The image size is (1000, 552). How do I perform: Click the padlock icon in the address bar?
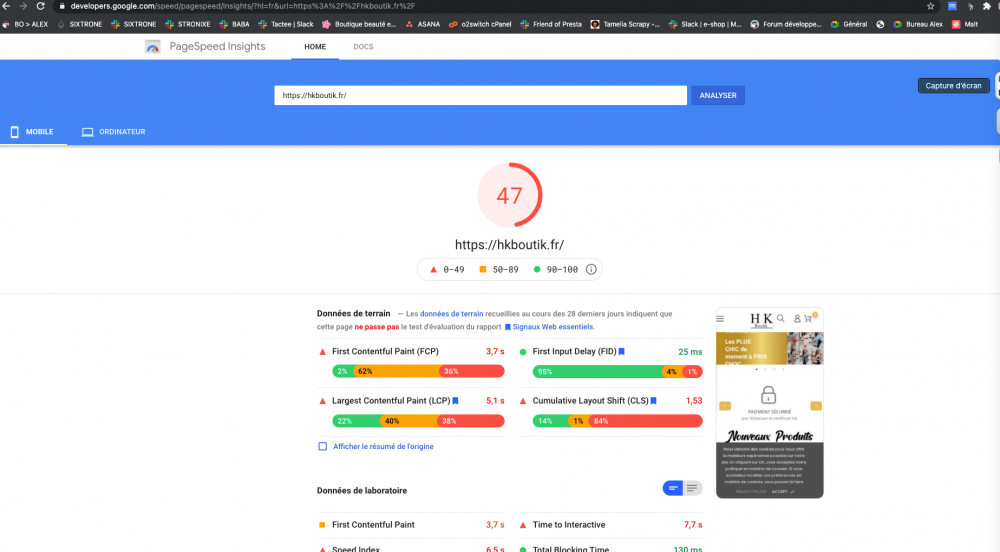click(62, 6)
